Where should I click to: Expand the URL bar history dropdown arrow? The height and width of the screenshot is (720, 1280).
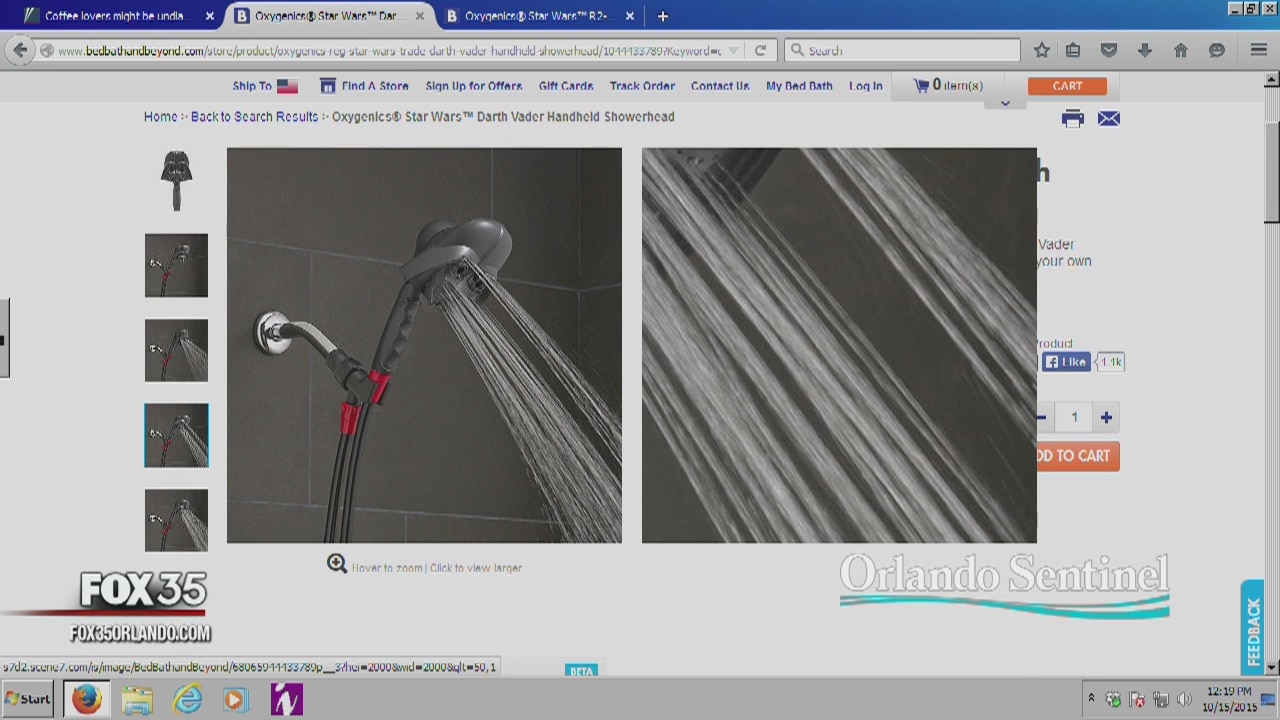click(733, 50)
